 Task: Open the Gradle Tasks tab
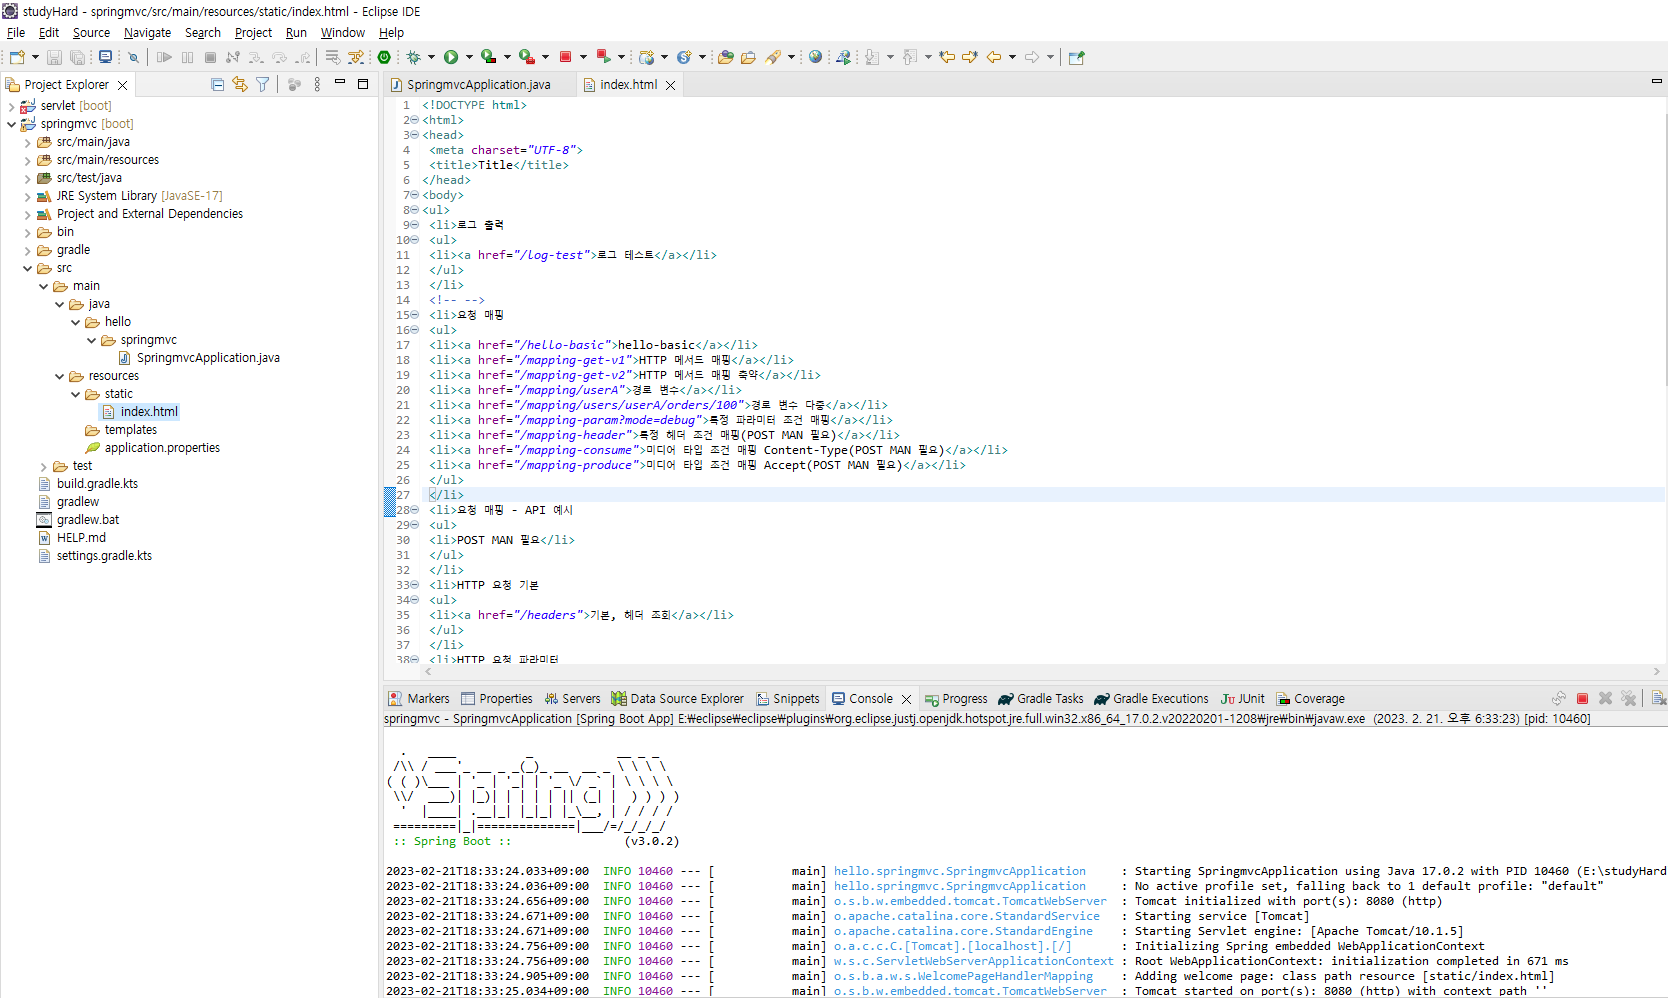click(x=1040, y=699)
